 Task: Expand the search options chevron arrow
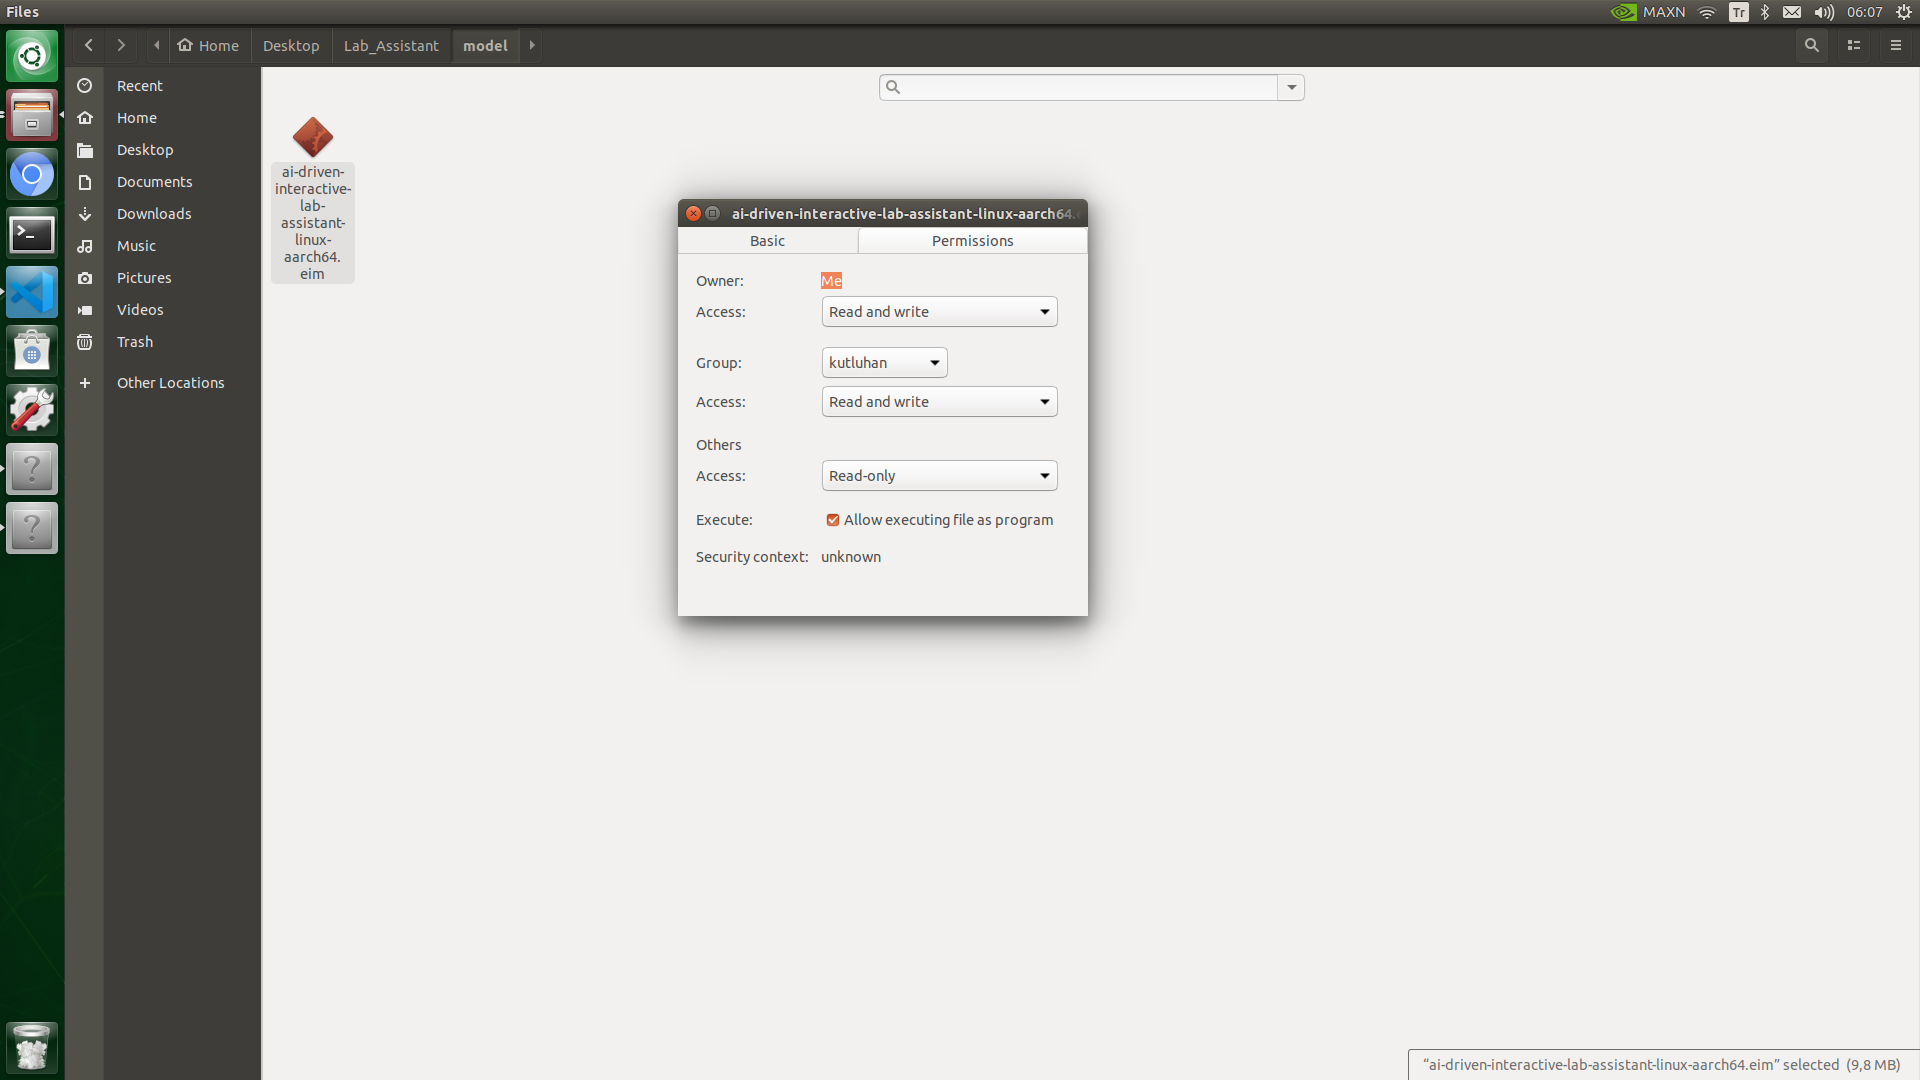(1291, 87)
